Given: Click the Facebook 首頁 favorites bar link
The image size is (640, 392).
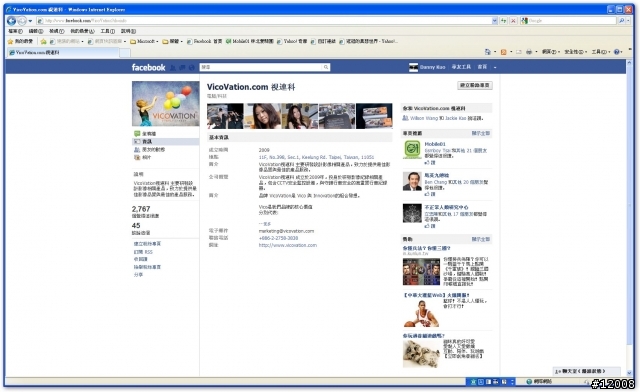Looking at the screenshot, I should point(204,41).
